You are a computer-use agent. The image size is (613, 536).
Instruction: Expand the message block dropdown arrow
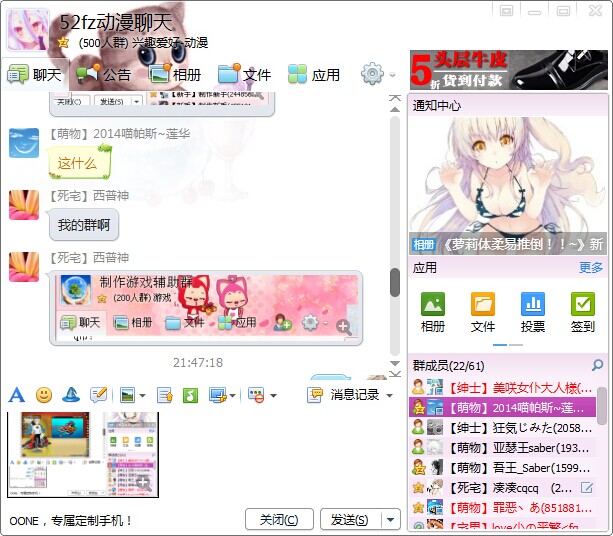pyautogui.click(x=273, y=396)
